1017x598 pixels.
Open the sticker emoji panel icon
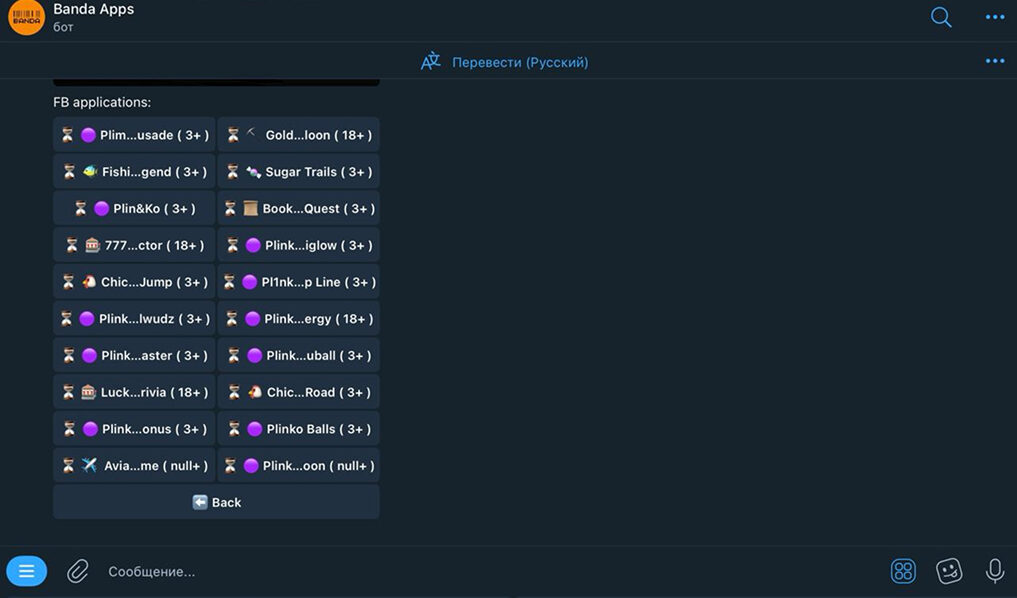(949, 571)
